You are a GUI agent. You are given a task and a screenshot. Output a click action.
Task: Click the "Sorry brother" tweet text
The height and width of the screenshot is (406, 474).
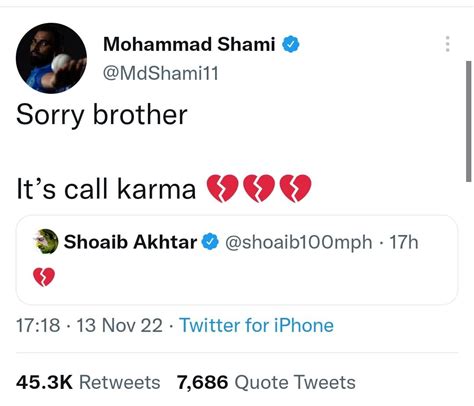click(x=102, y=115)
